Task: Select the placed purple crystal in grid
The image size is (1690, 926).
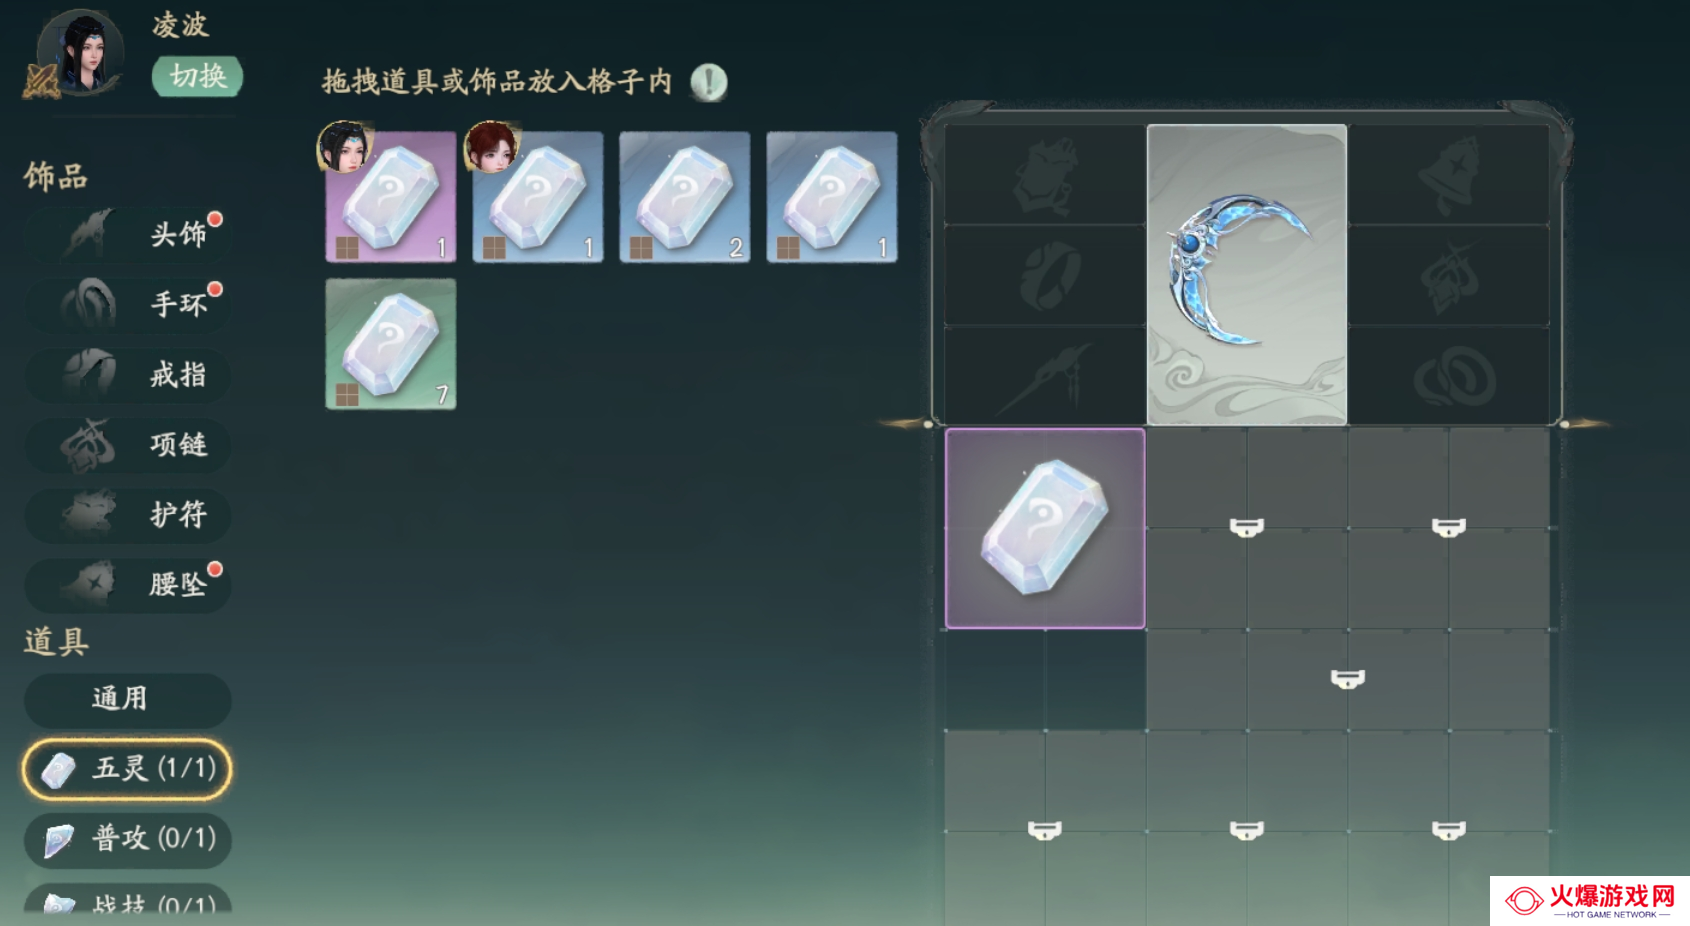Action: pyautogui.click(x=1045, y=529)
